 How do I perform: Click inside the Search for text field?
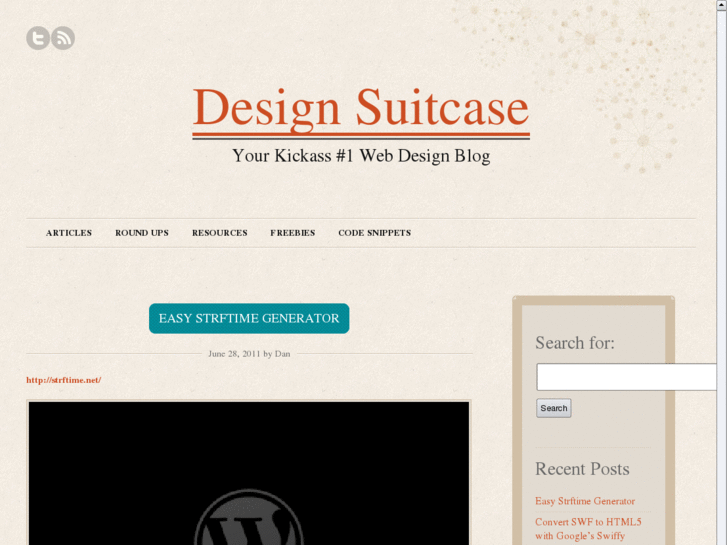click(x=627, y=377)
